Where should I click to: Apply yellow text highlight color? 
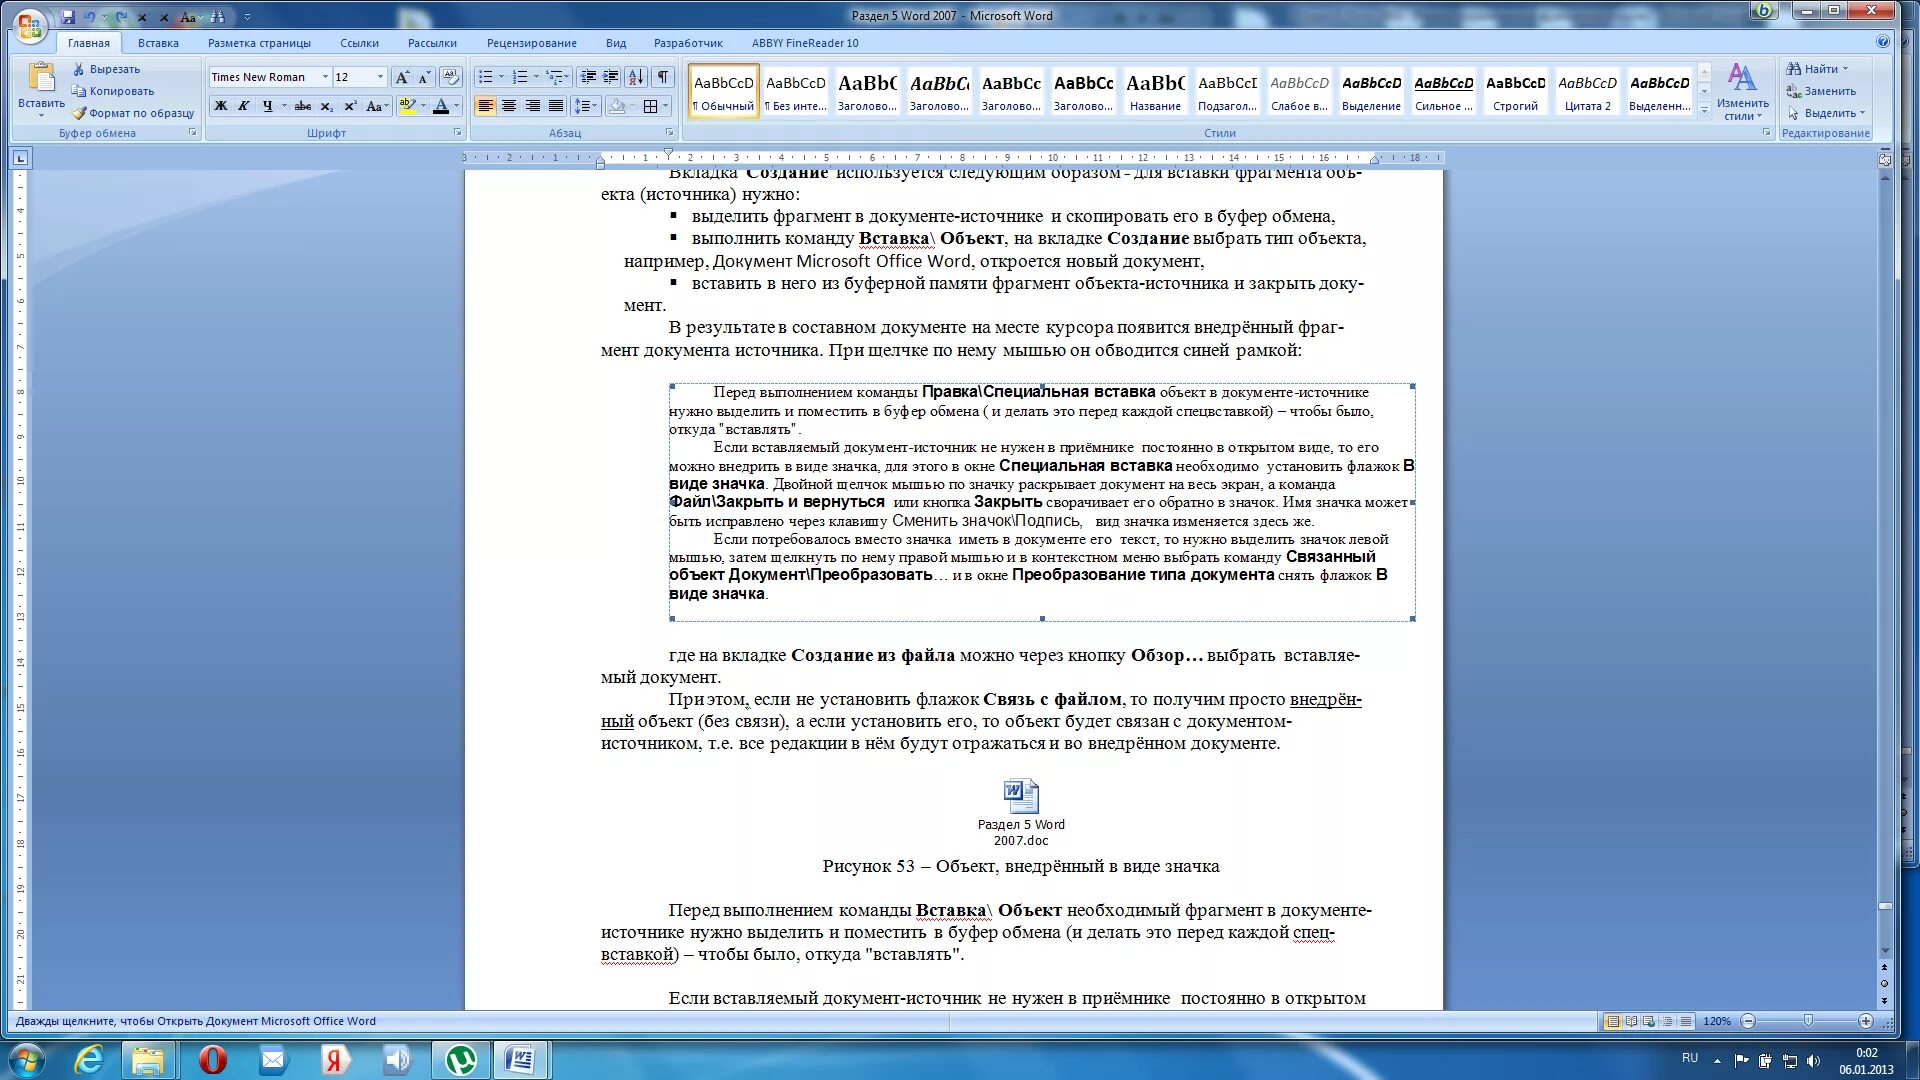pos(406,106)
